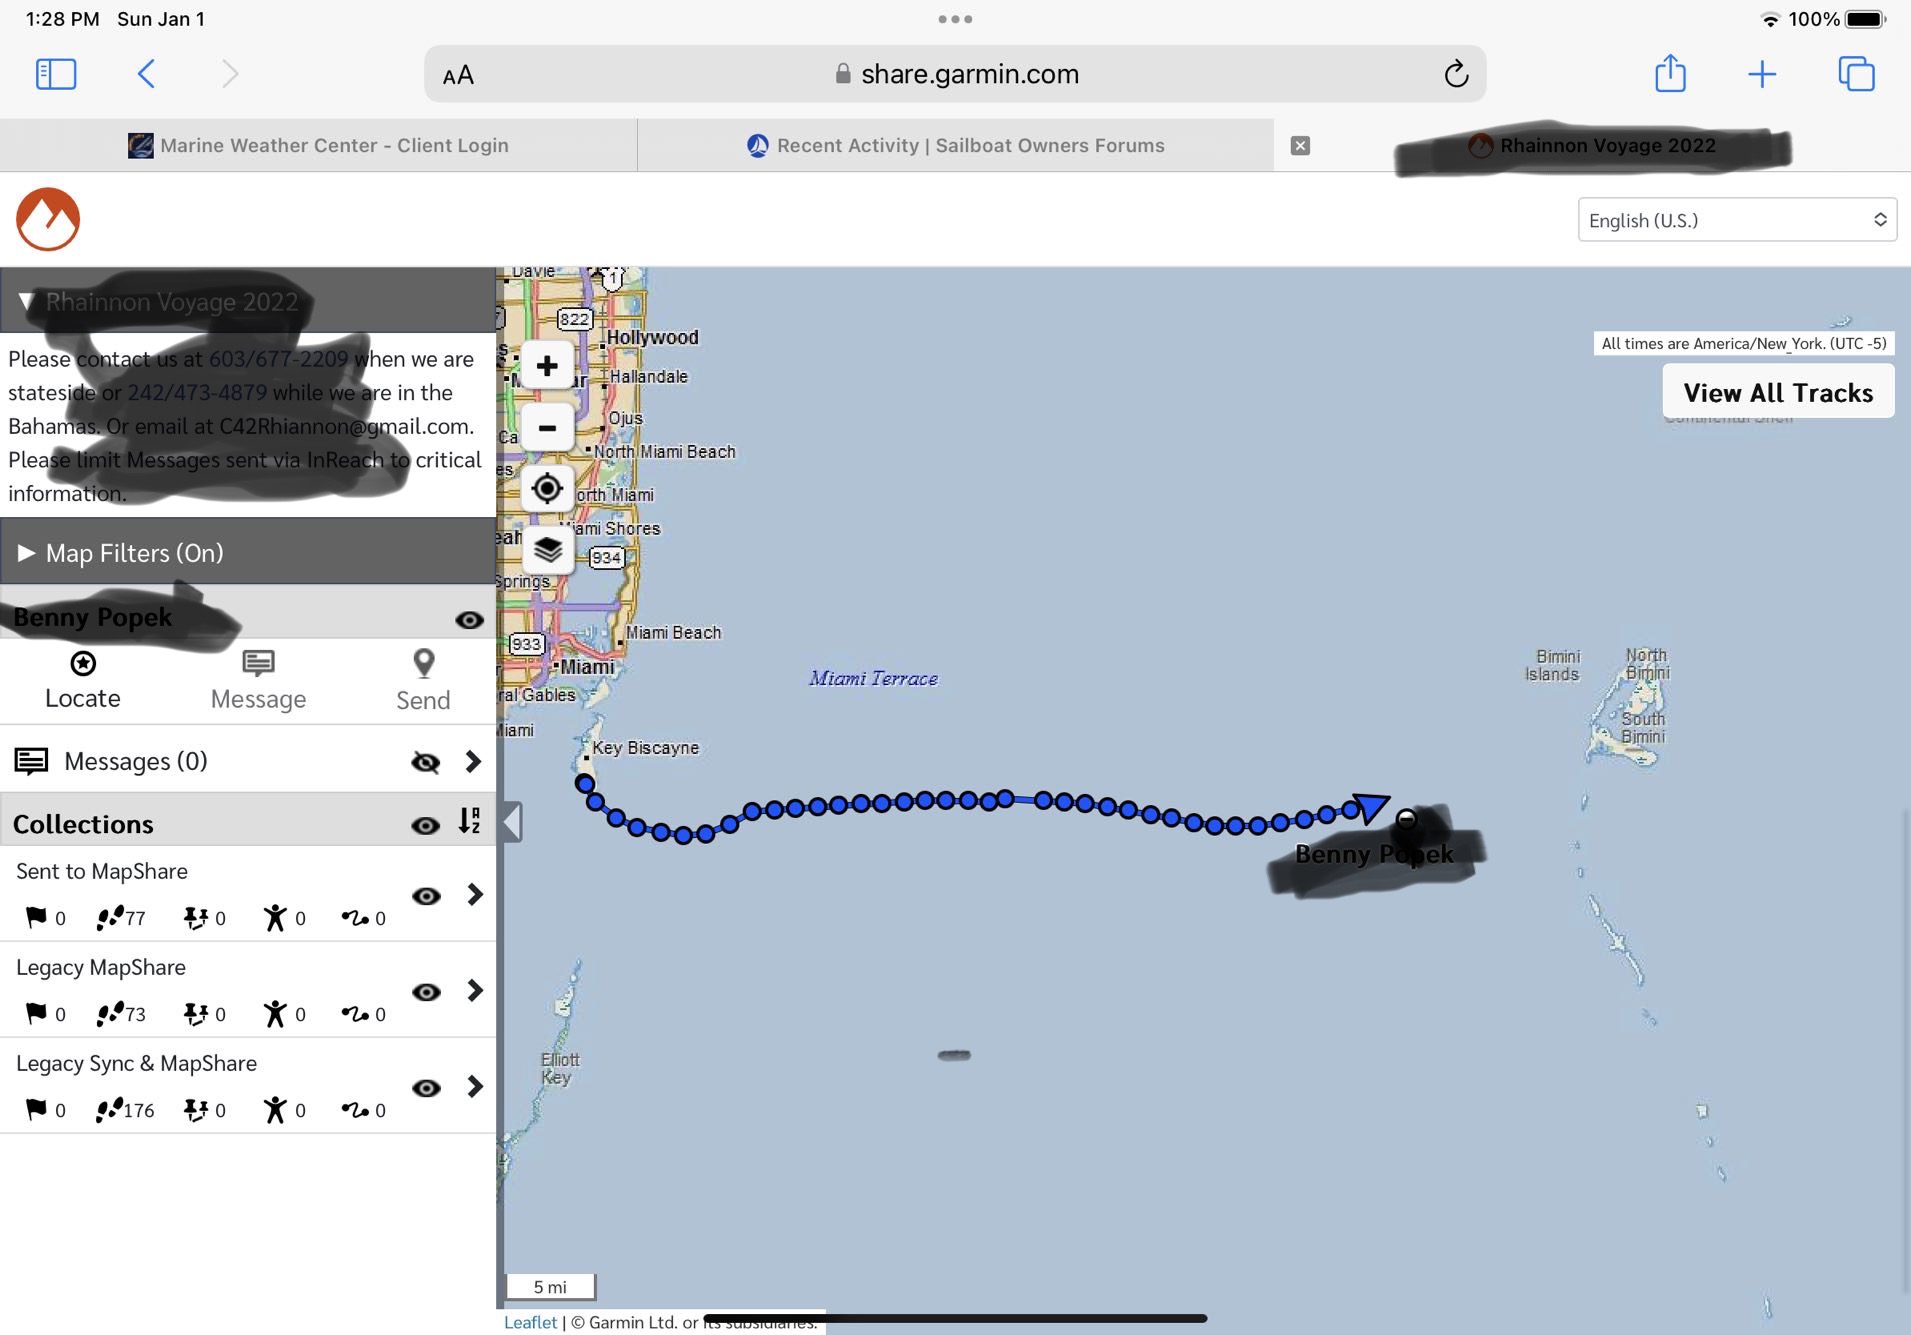Expand the Map Filters (On) section

[248, 552]
